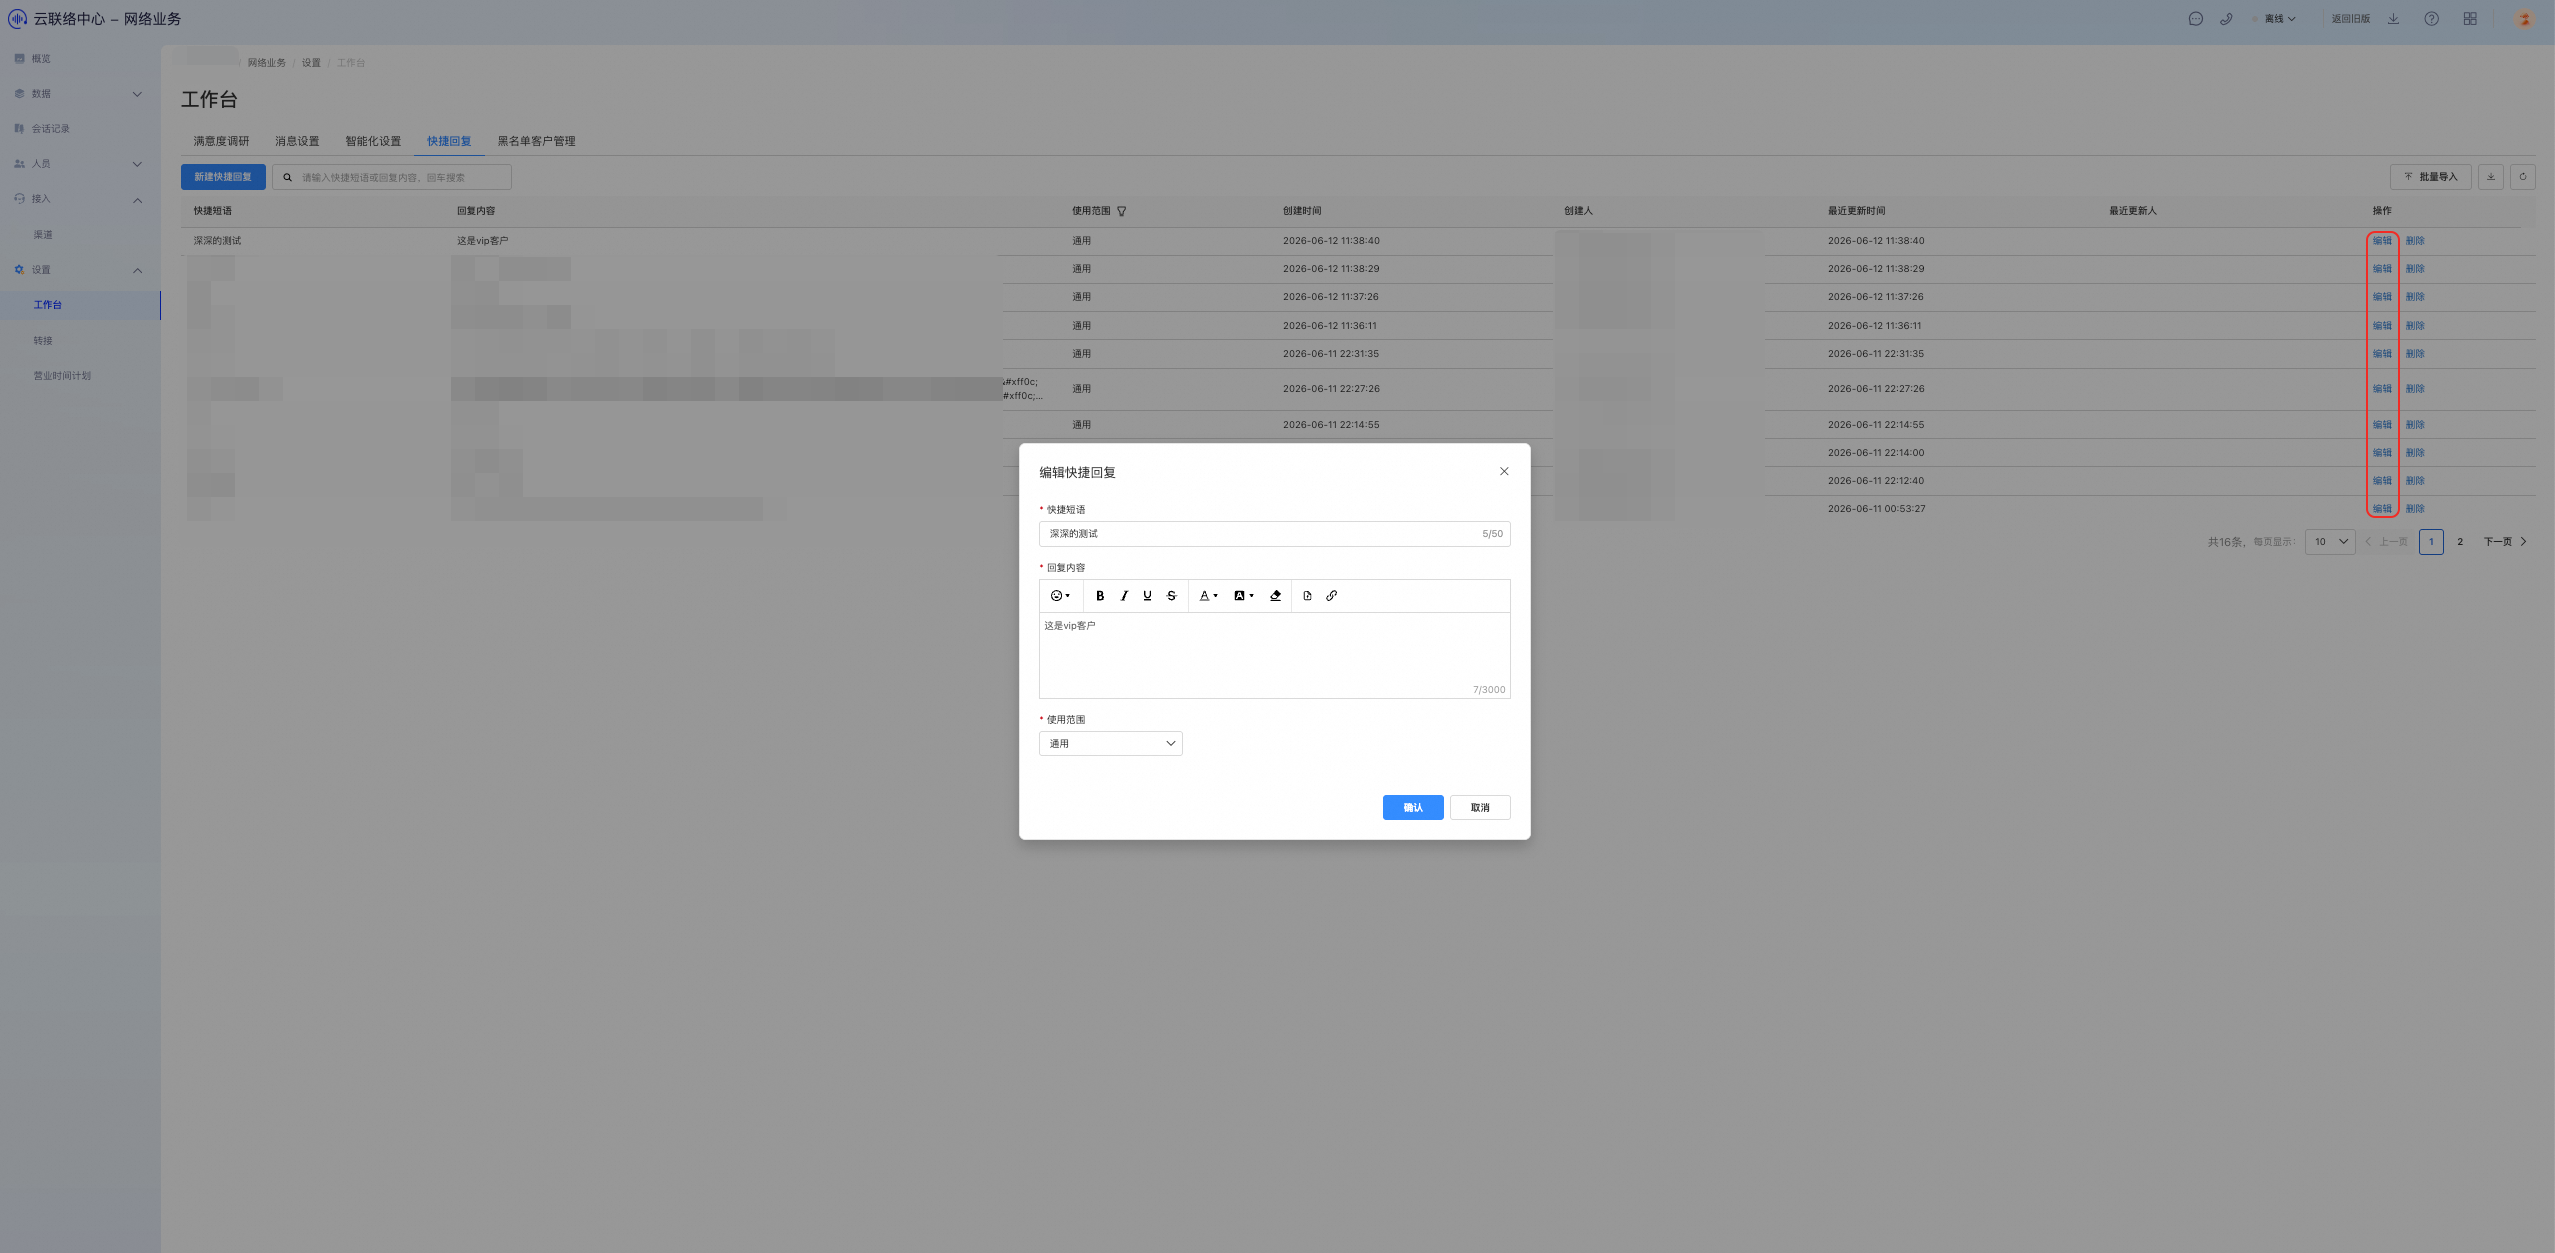Click 下一页 to go to the next page
This screenshot has height=1253, width=2555.
click(2505, 542)
